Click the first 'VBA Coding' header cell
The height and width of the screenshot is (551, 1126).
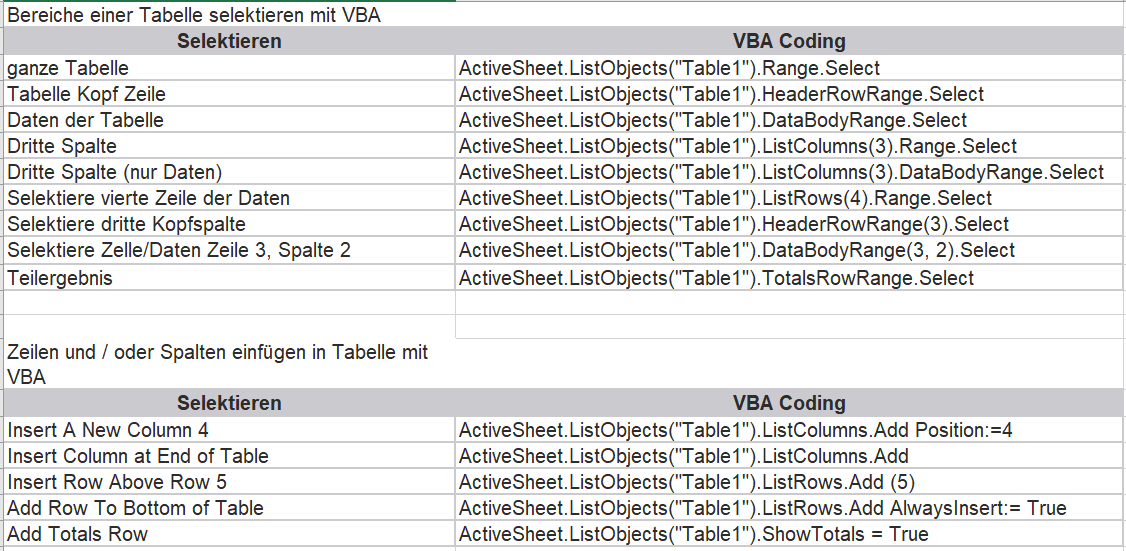pos(789,41)
